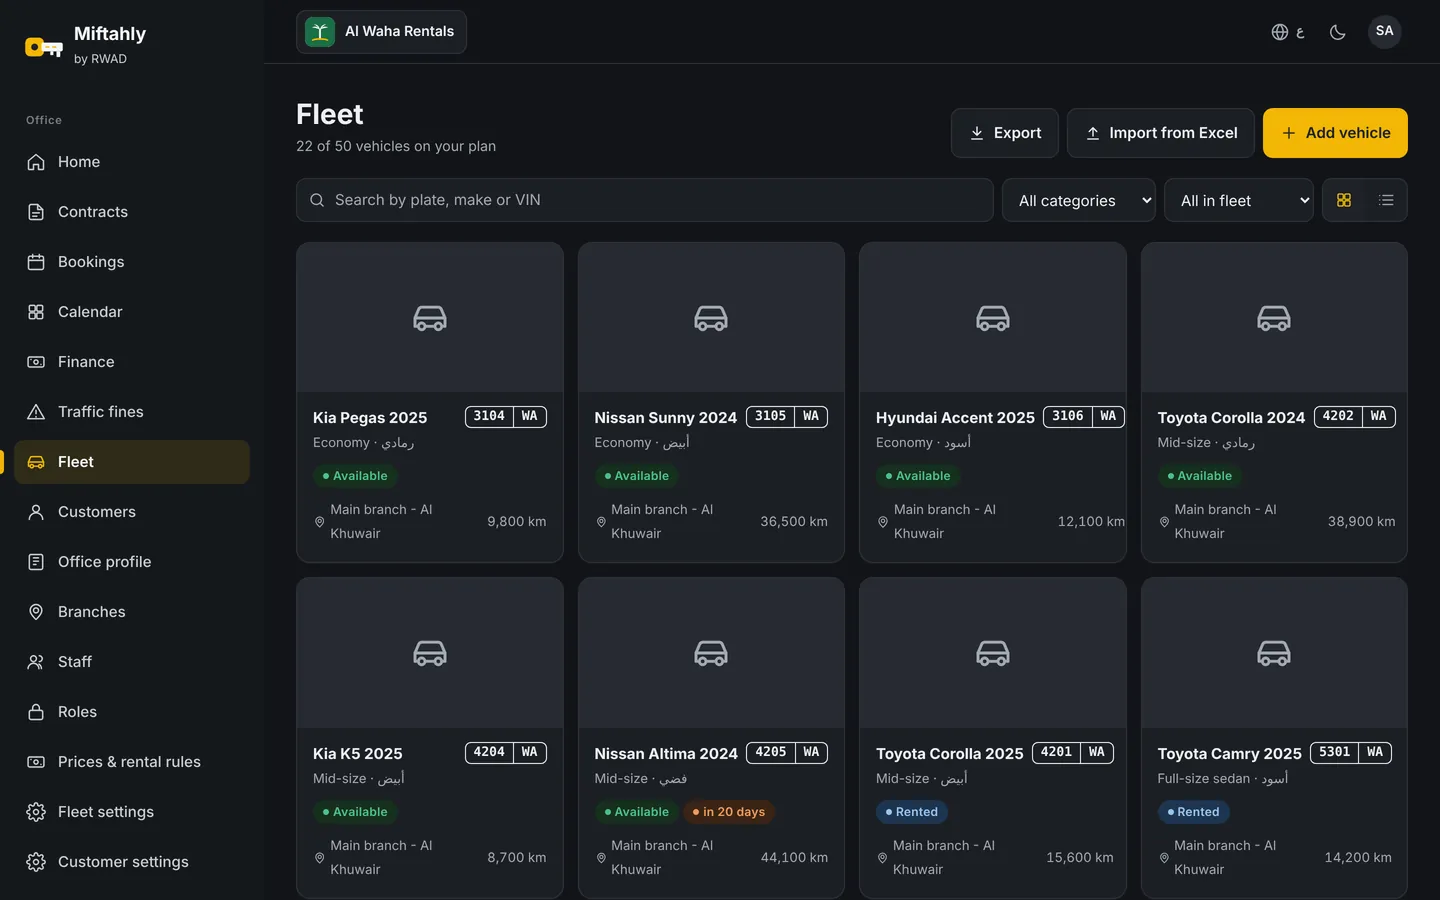Click Import from Excel button
1440x900 pixels.
click(1161, 133)
